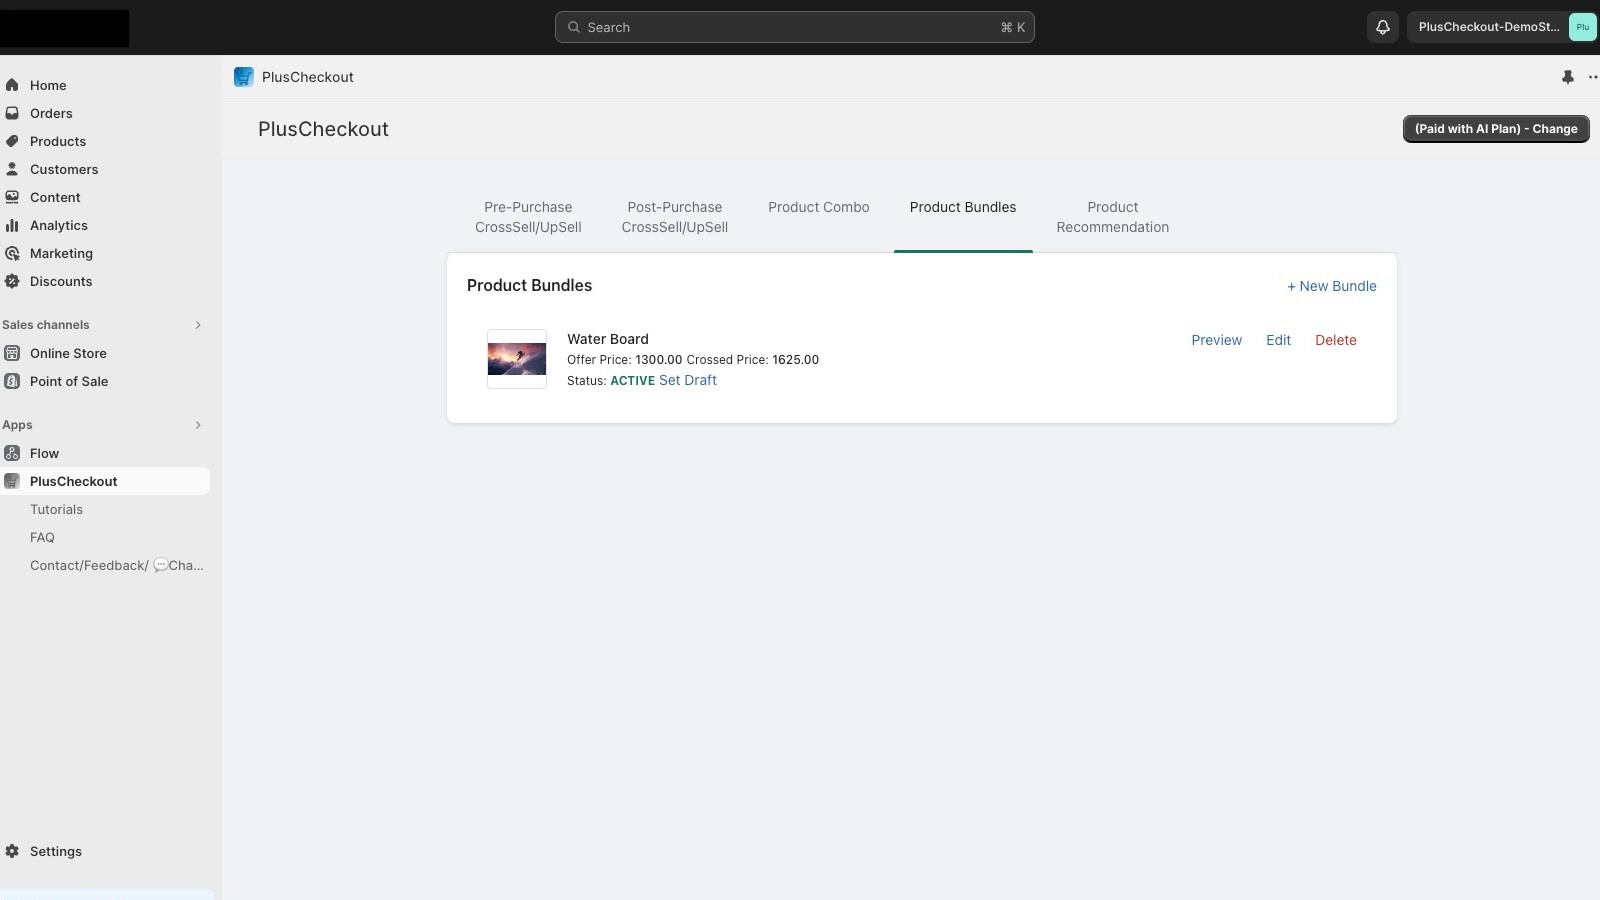Viewport: 1600px width, 900px height.
Task: Open the Point of Sale channel
Action: point(69,381)
